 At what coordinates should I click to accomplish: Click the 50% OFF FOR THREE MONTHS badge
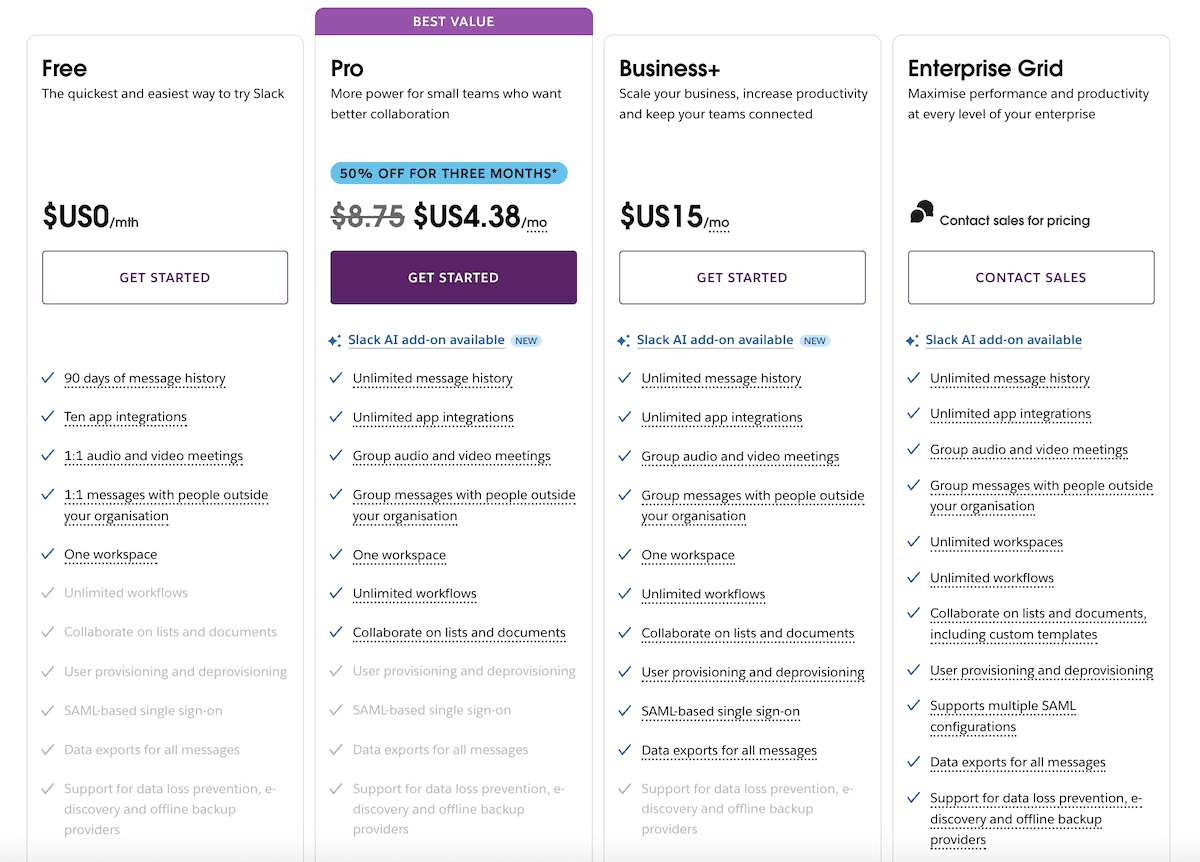(448, 172)
